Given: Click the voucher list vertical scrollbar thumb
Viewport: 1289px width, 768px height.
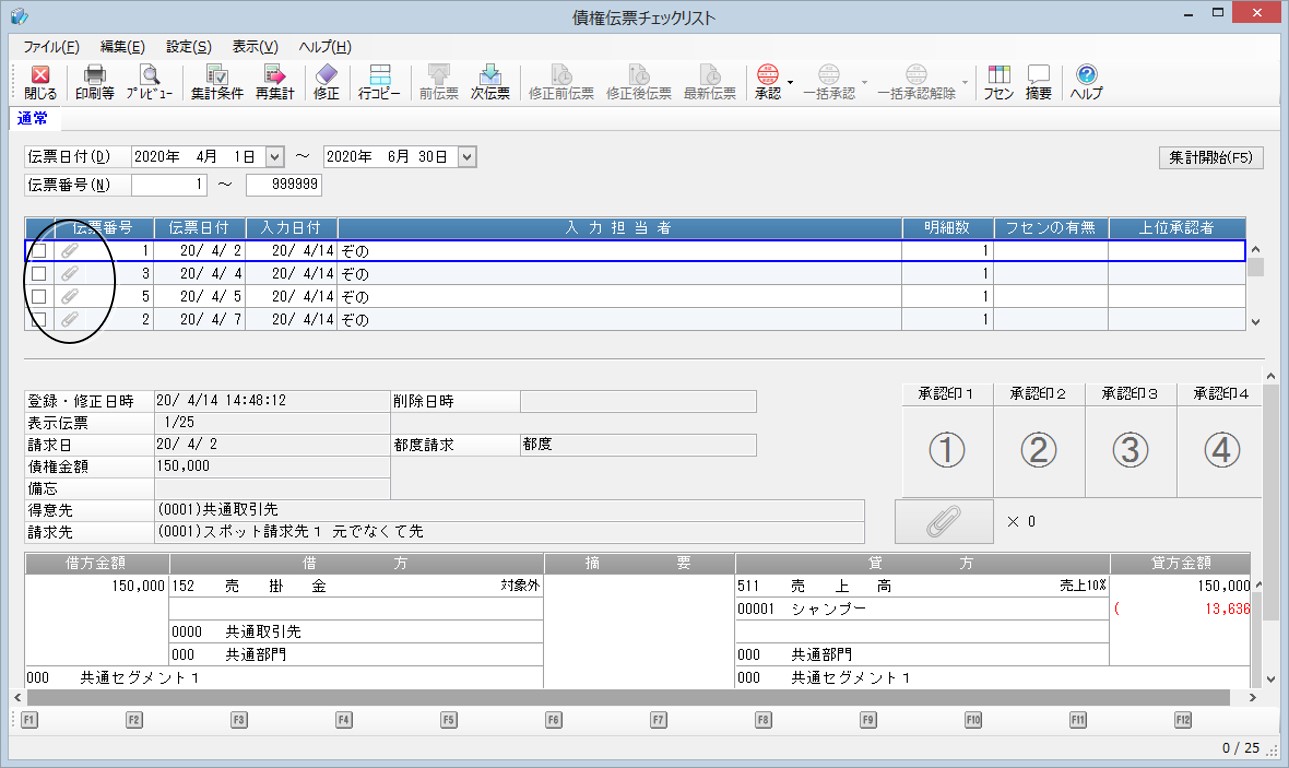Looking at the screenshot, I should pos(1256,267).
